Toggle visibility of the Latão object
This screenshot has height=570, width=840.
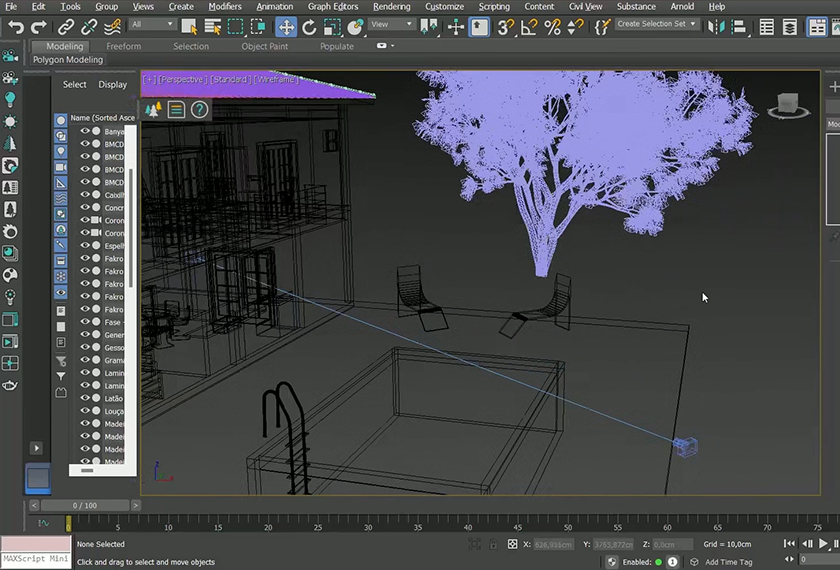[85, 398]
